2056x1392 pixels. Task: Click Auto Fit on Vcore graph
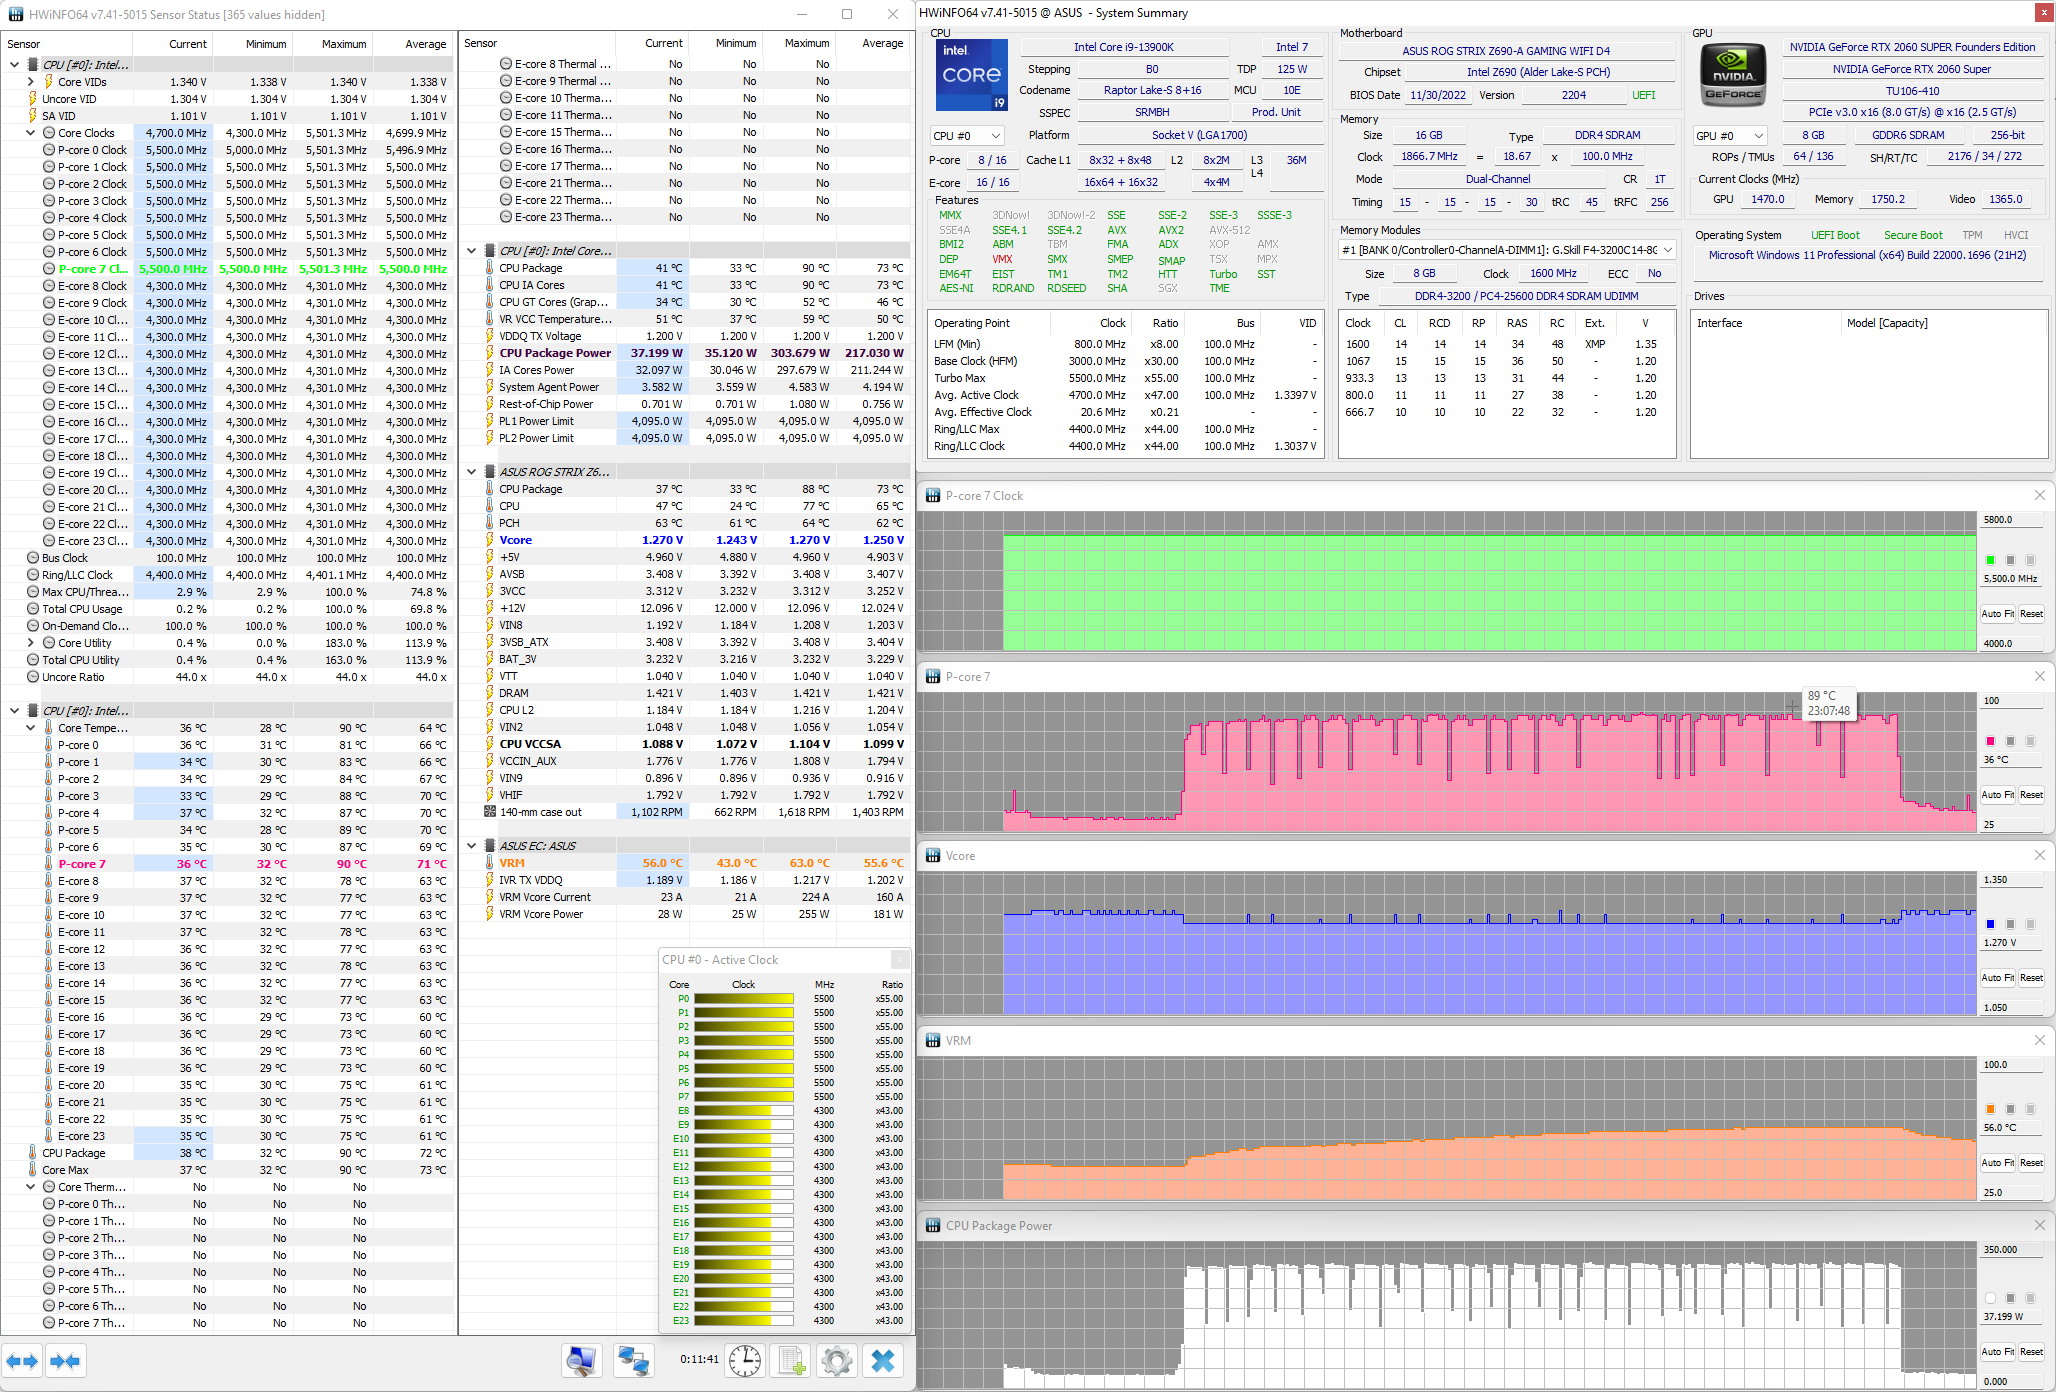coord(1997,978)
